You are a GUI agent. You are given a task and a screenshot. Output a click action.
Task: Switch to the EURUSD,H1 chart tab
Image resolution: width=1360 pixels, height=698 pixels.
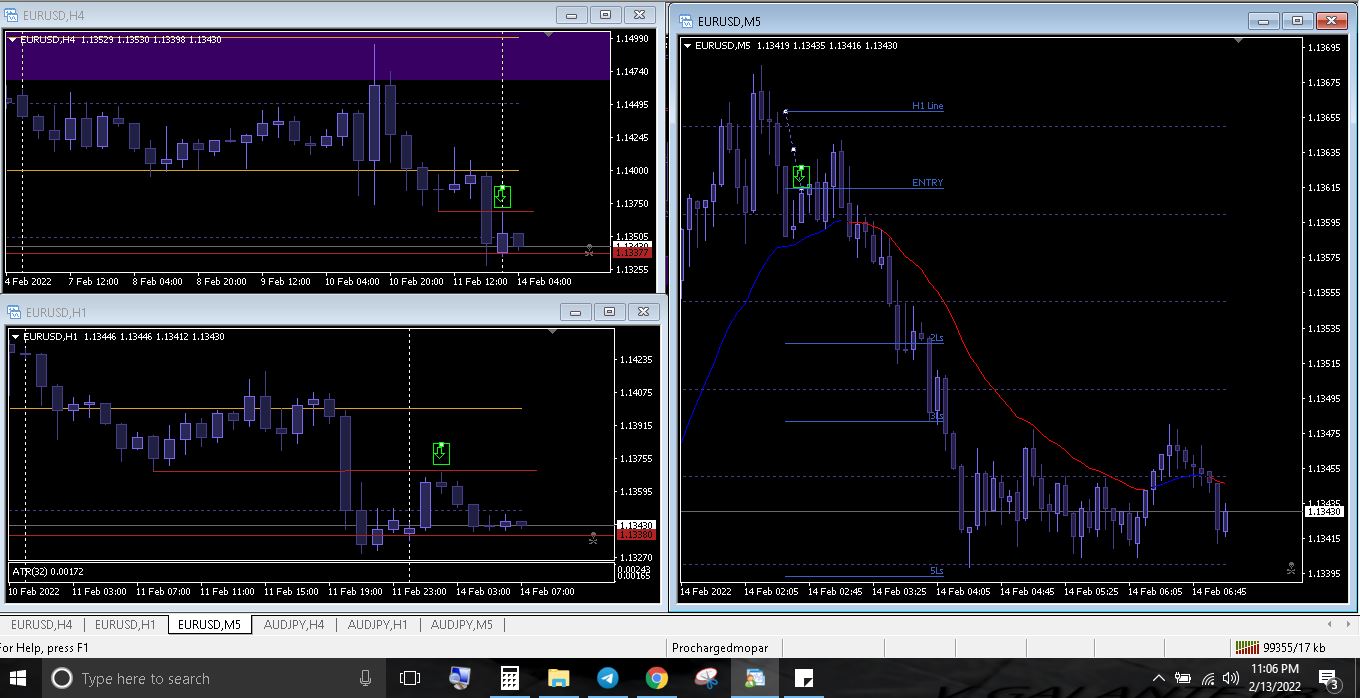(125, 625)
